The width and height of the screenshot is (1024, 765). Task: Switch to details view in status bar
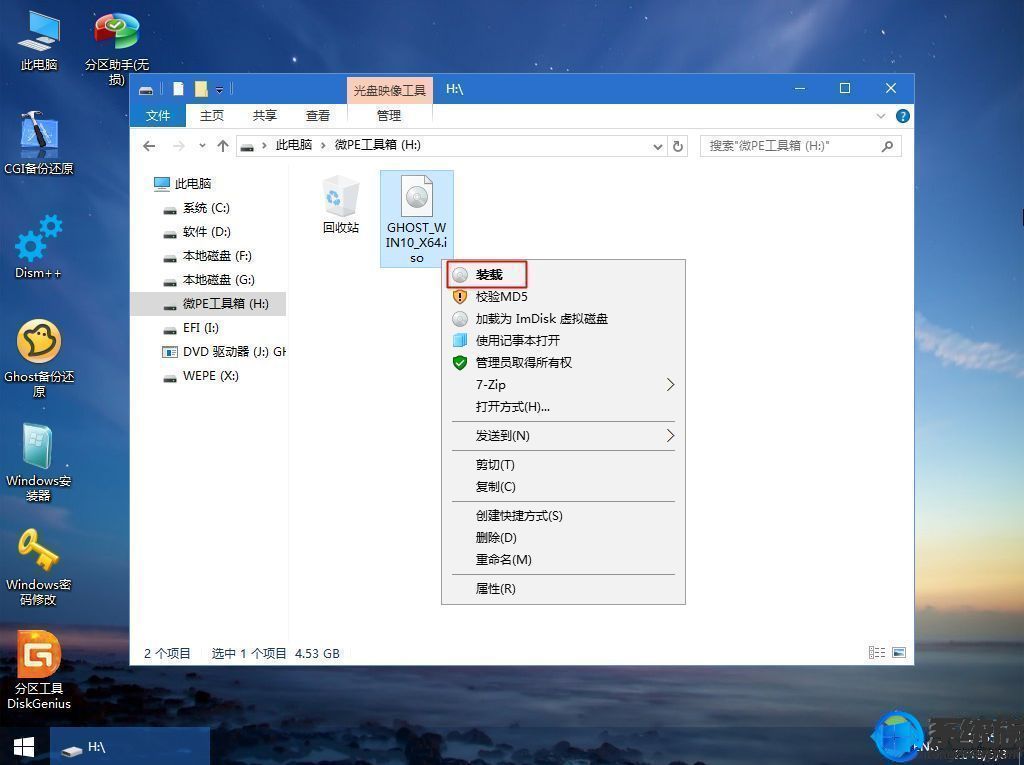tap(877, 652)
